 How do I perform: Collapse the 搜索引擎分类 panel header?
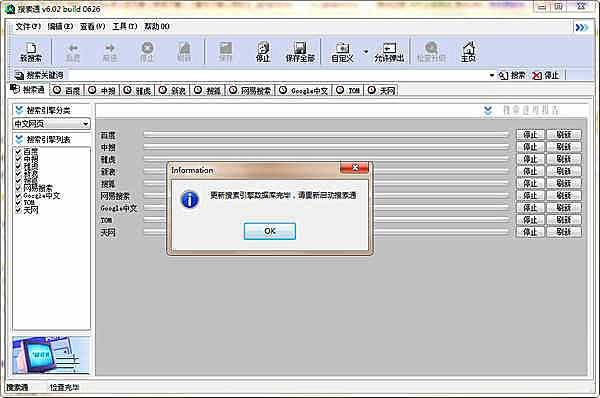(x=51, y=110)
